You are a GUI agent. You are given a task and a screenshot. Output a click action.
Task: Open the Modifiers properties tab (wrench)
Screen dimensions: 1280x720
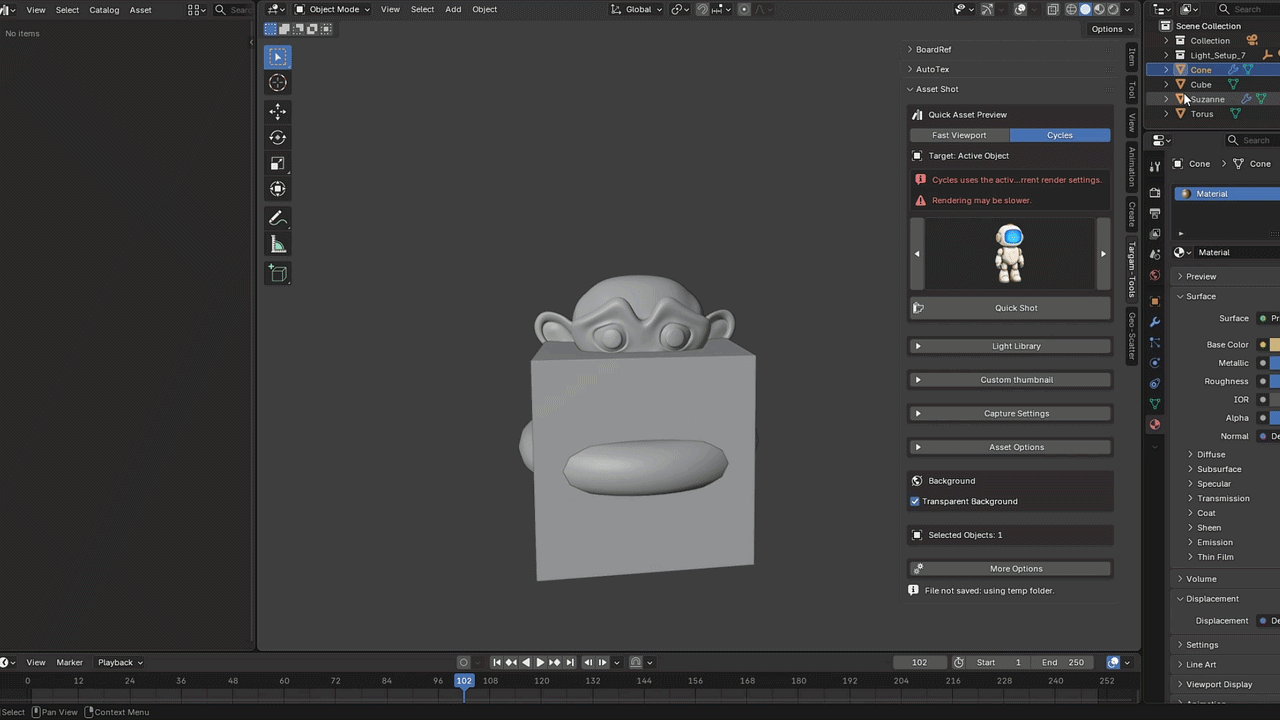click(1155, 322)
